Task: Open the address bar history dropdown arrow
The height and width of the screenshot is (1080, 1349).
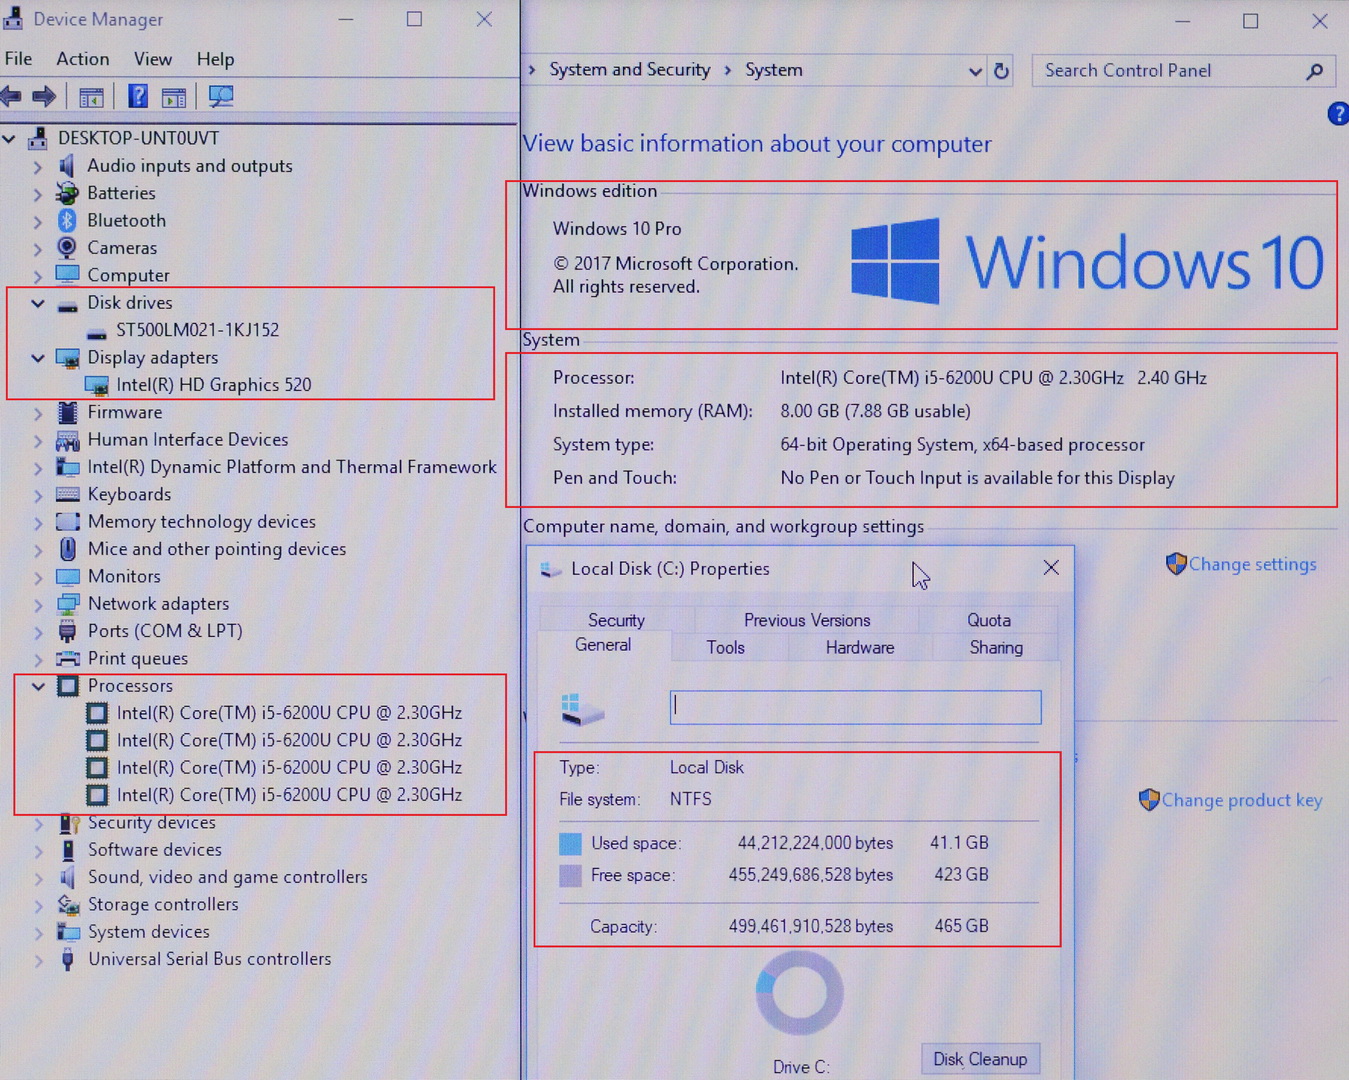Action: click(x=975, y=71)
